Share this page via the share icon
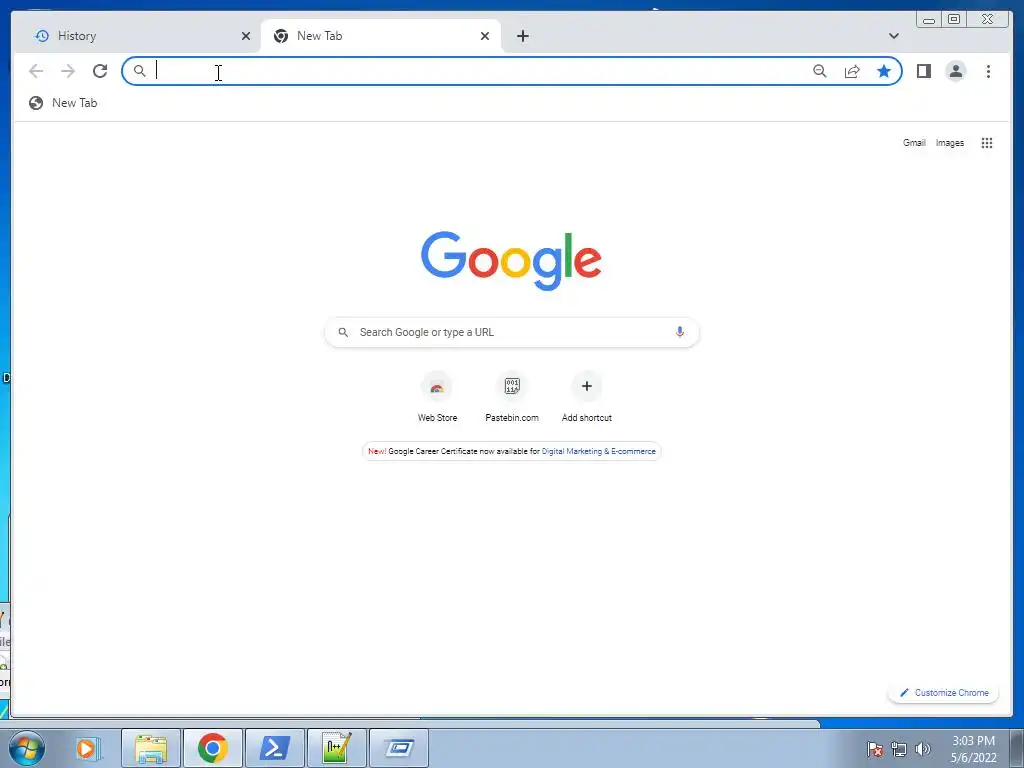The width and height of the screenshot is (1024, 768). (852, 71)
